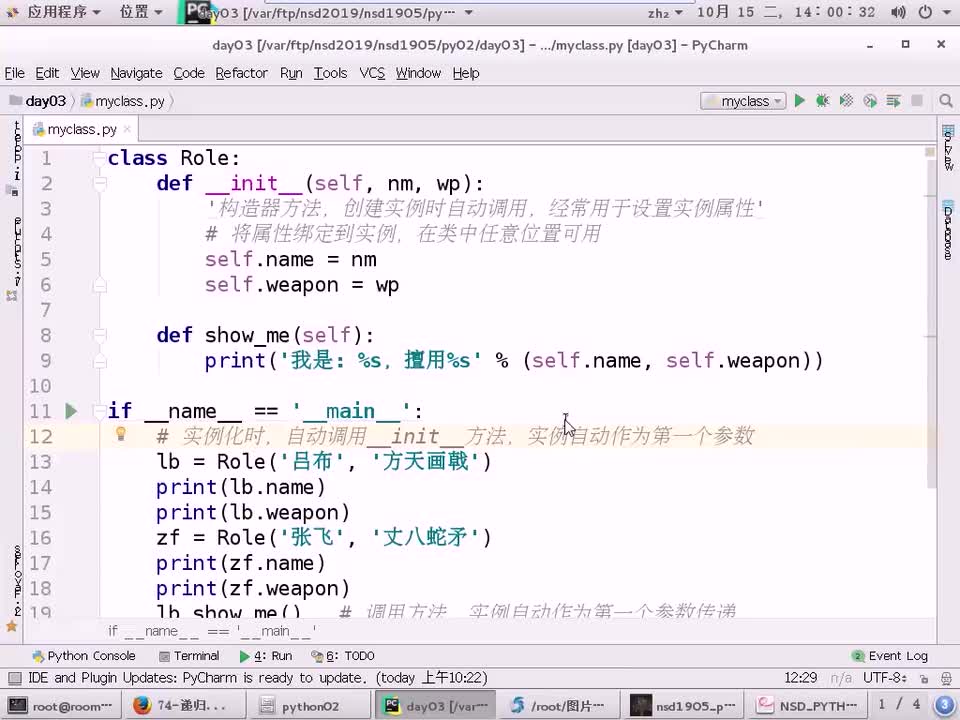Click the status bar tool windows toggle icon
The height and width of the screenshot is (720, 960).
click(15, 678)
